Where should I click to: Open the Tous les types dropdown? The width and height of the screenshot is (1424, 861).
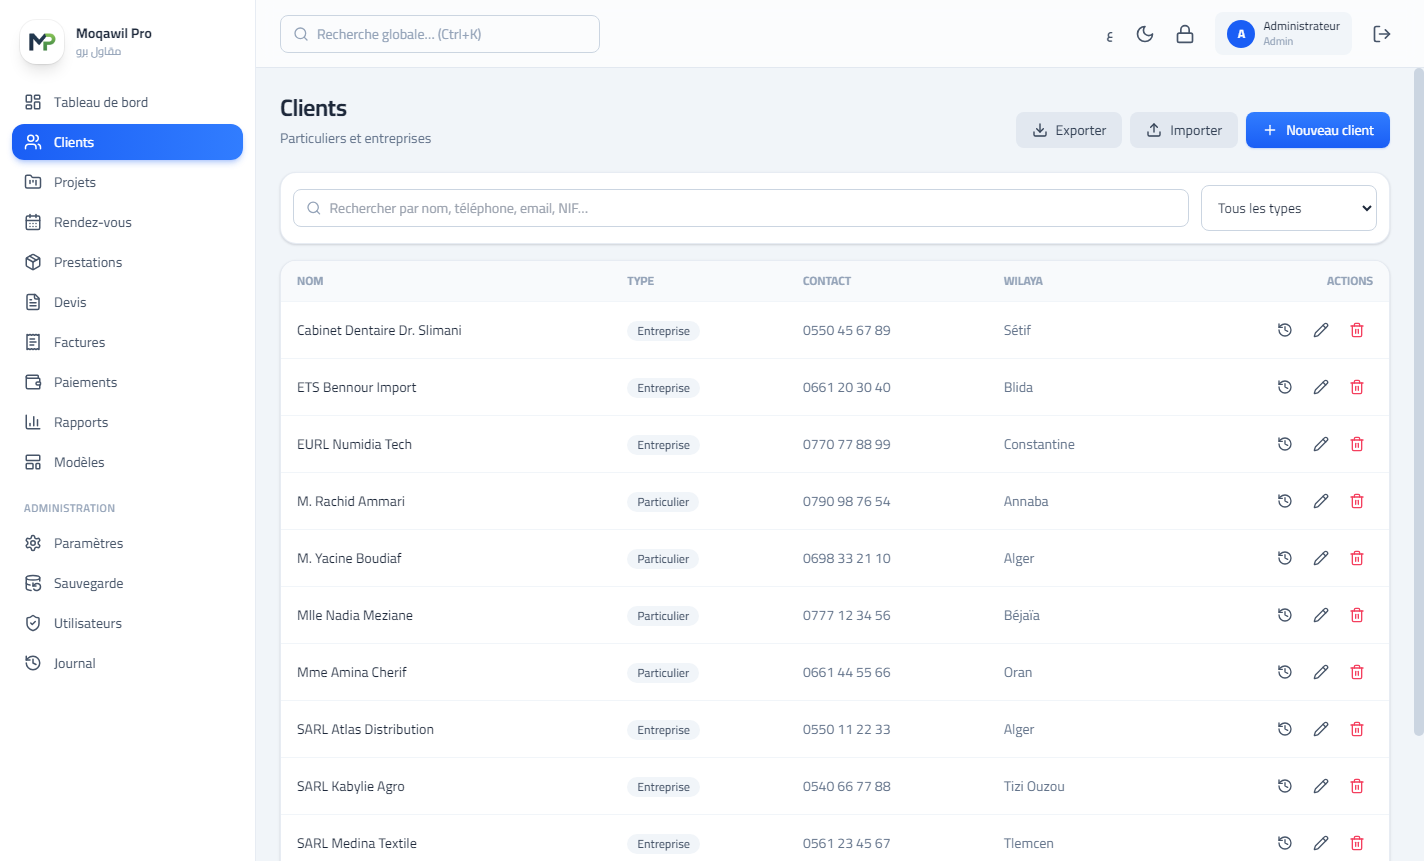click(1288, 208)
